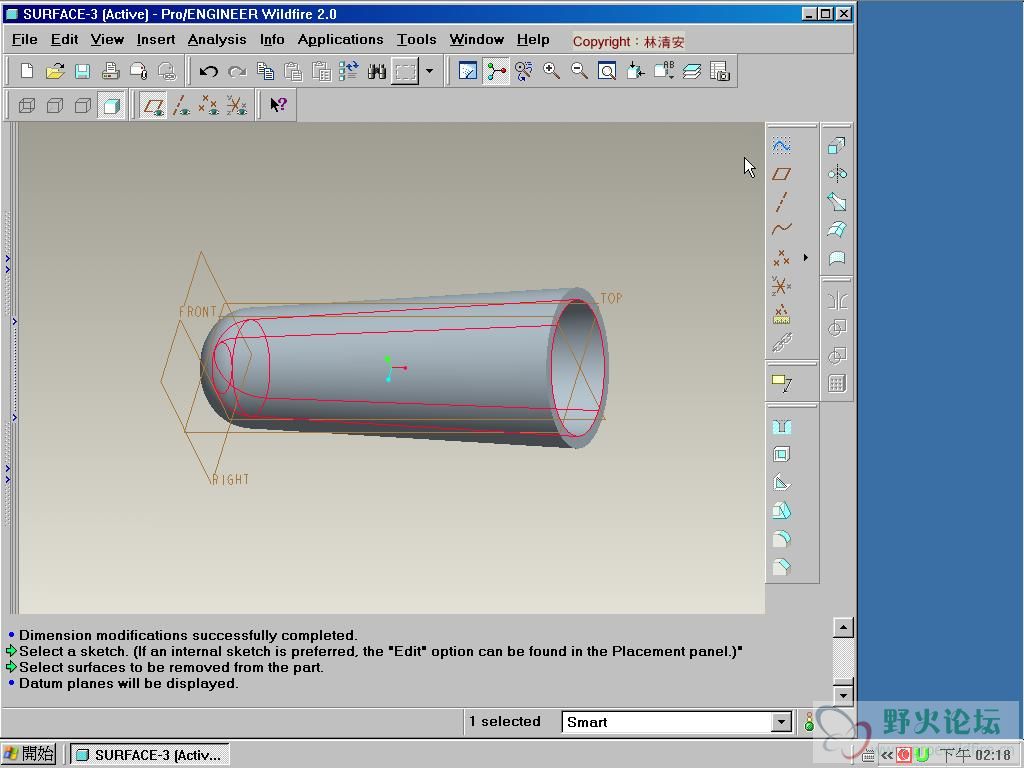Switch display to Hidden Line
Viewport: 1024px width, 768px height.
pyautogui.click(x=55, y=105)
